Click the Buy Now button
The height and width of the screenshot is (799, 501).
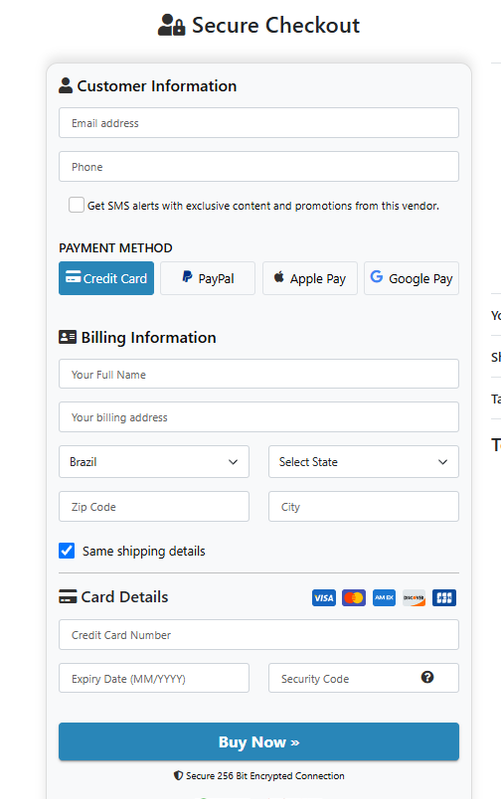(x=259, y=742)
